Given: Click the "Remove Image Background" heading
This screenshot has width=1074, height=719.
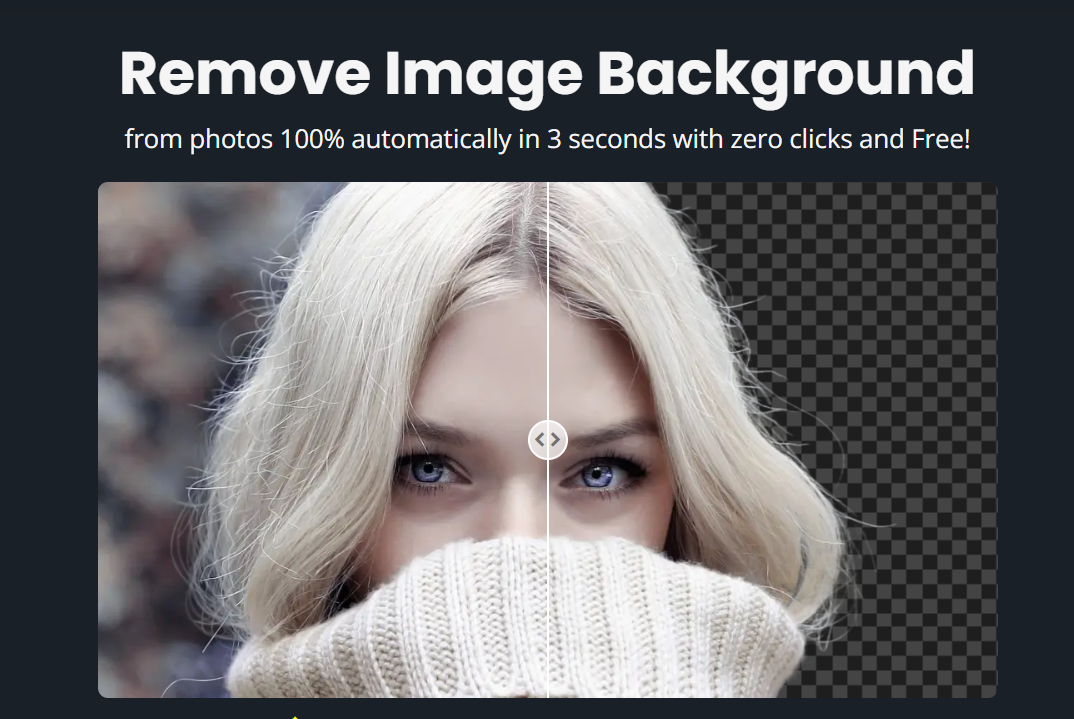Looking at the screenshot, I should click(x=546, y=74).
